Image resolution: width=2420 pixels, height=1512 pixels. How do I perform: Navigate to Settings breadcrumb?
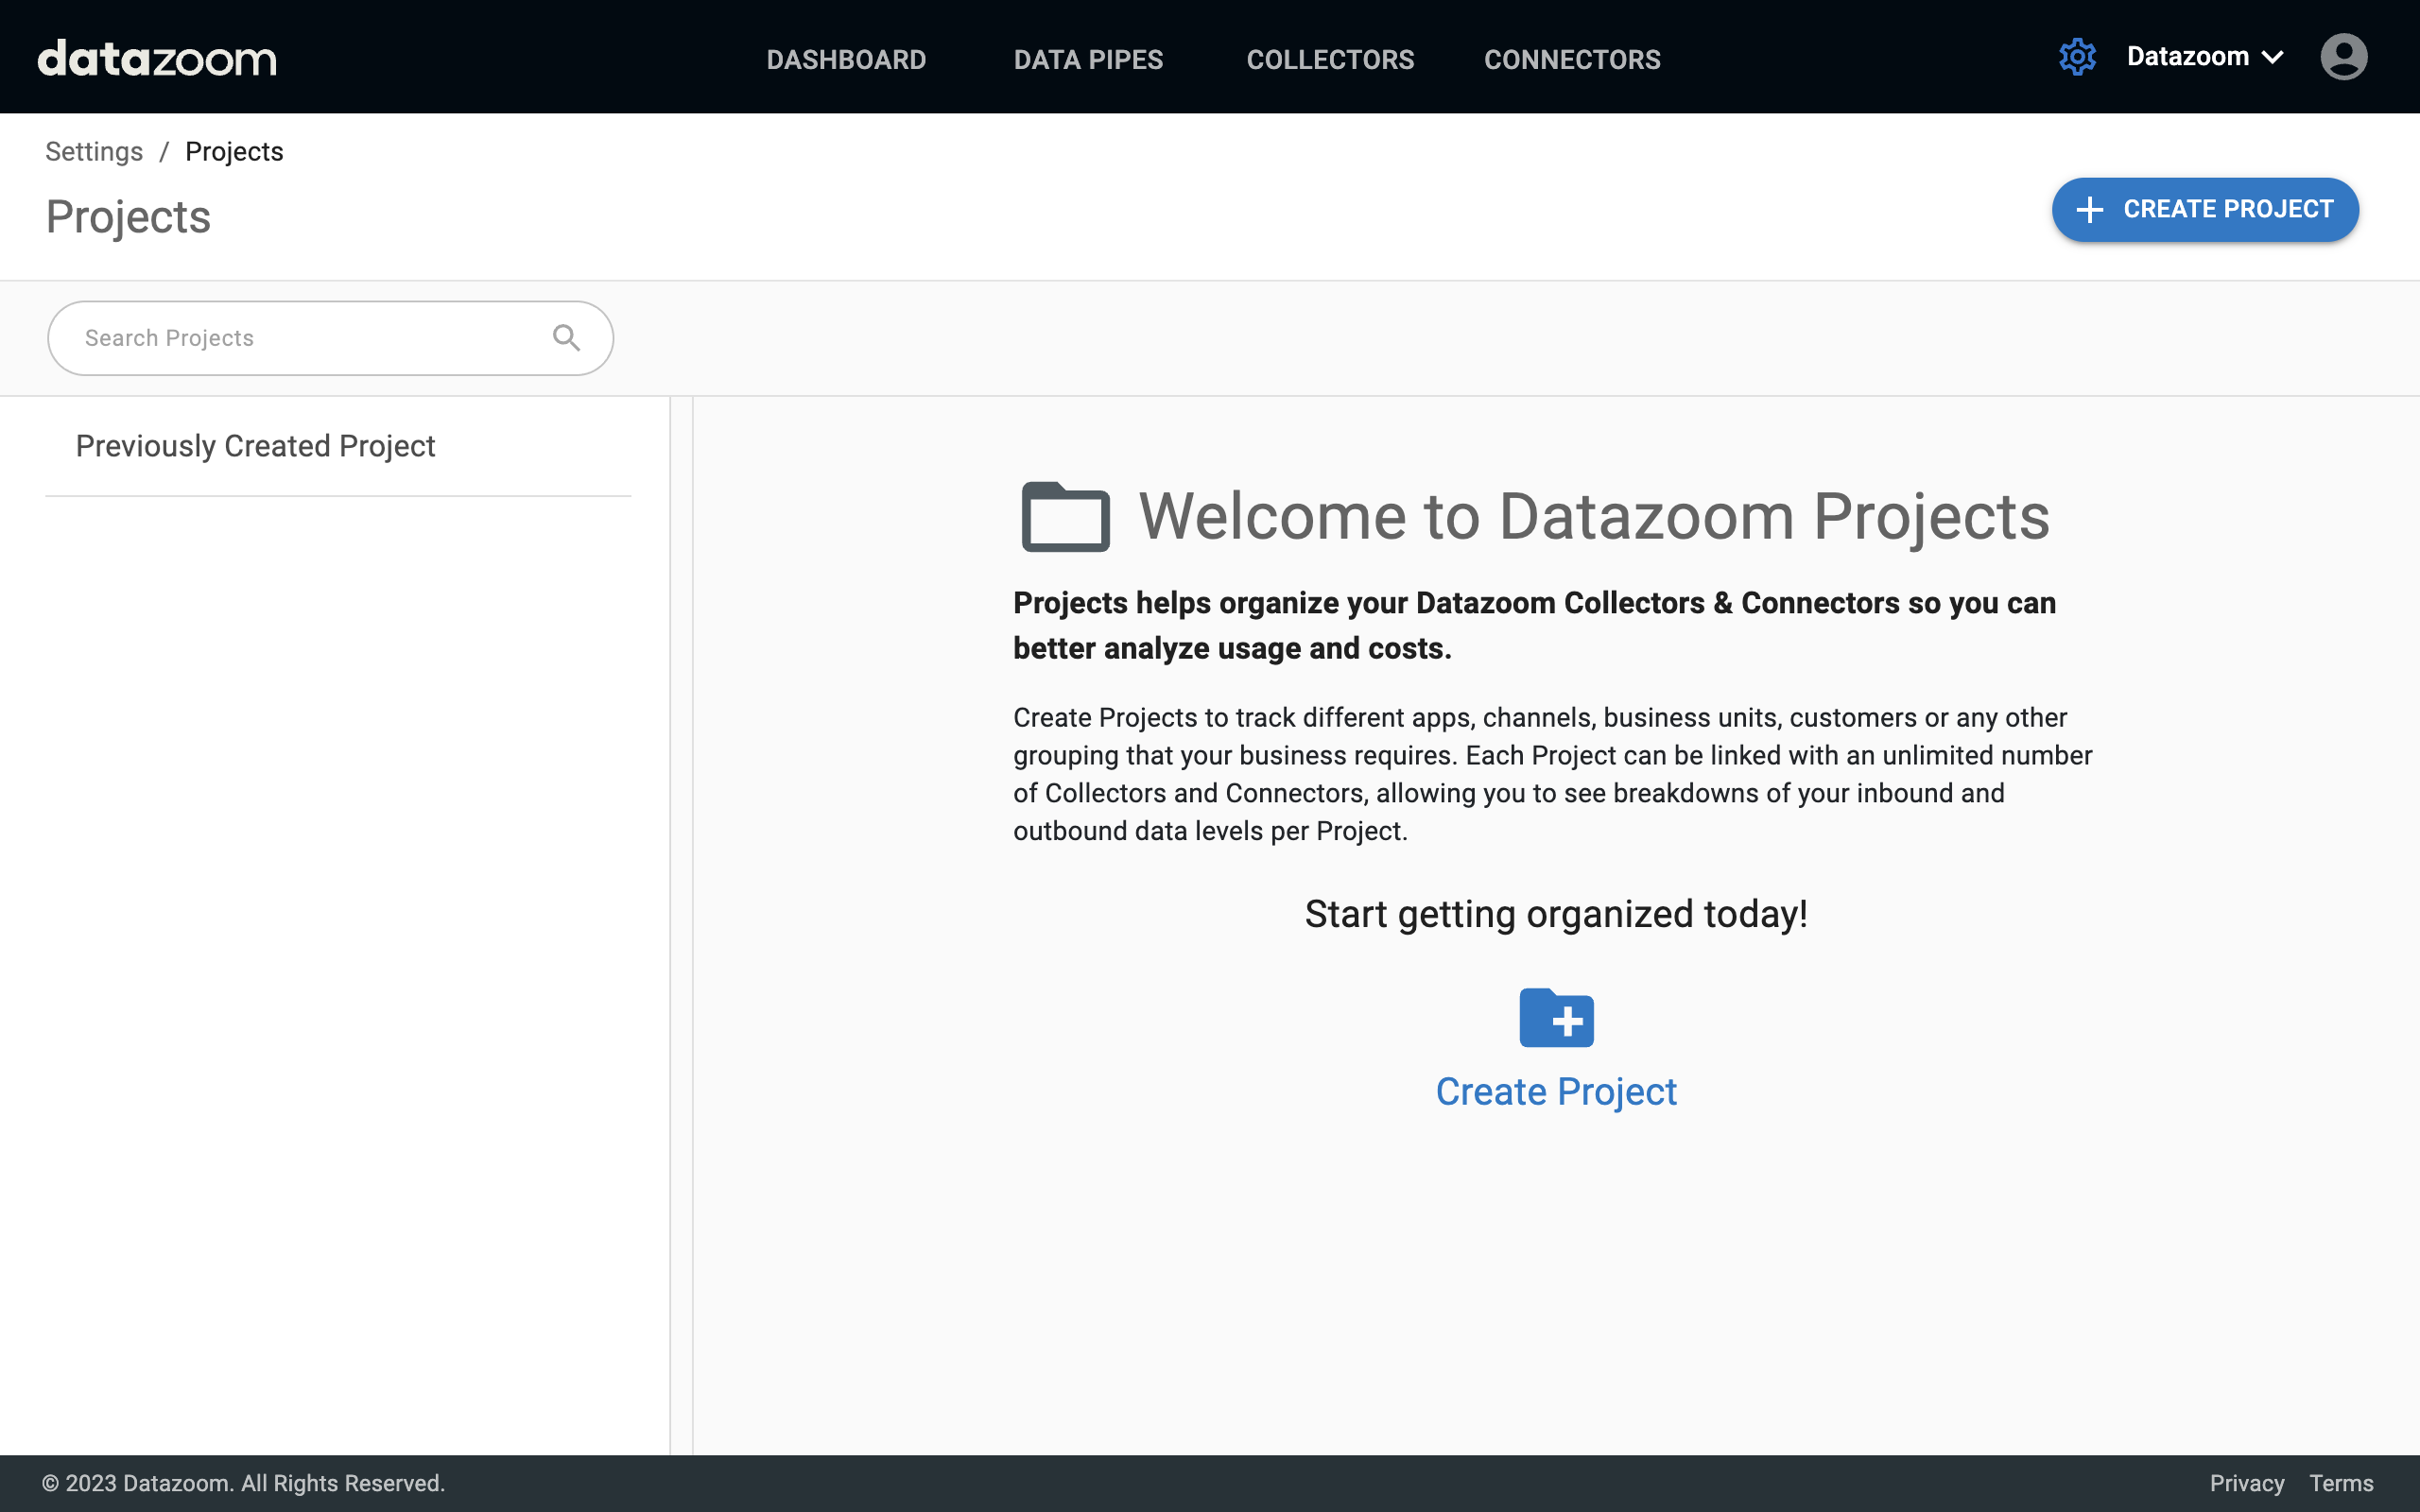94,152
